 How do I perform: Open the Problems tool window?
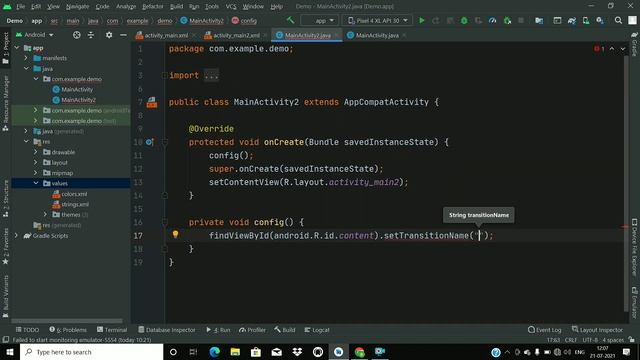pyautogui.click(x=68, y=330)
